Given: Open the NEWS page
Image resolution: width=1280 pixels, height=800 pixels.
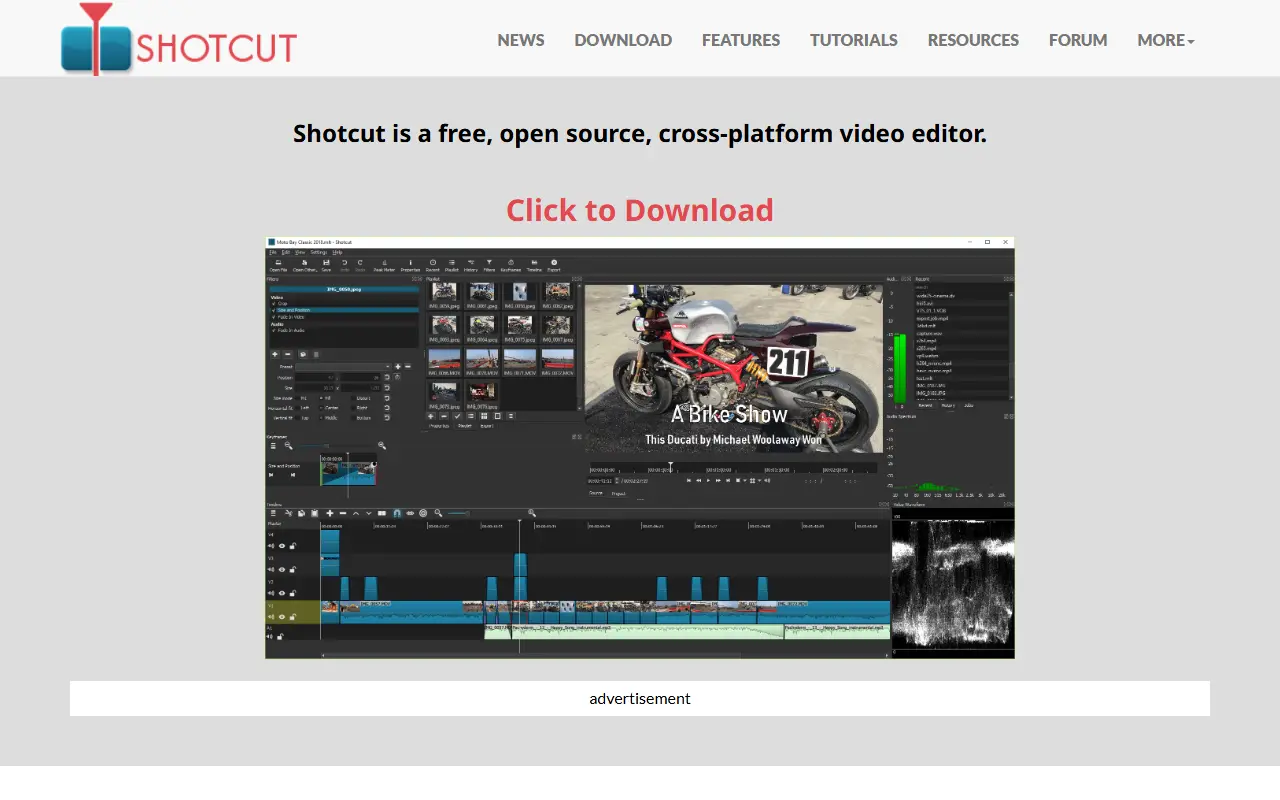Looking at the screenshot, I should click(521, 40).
